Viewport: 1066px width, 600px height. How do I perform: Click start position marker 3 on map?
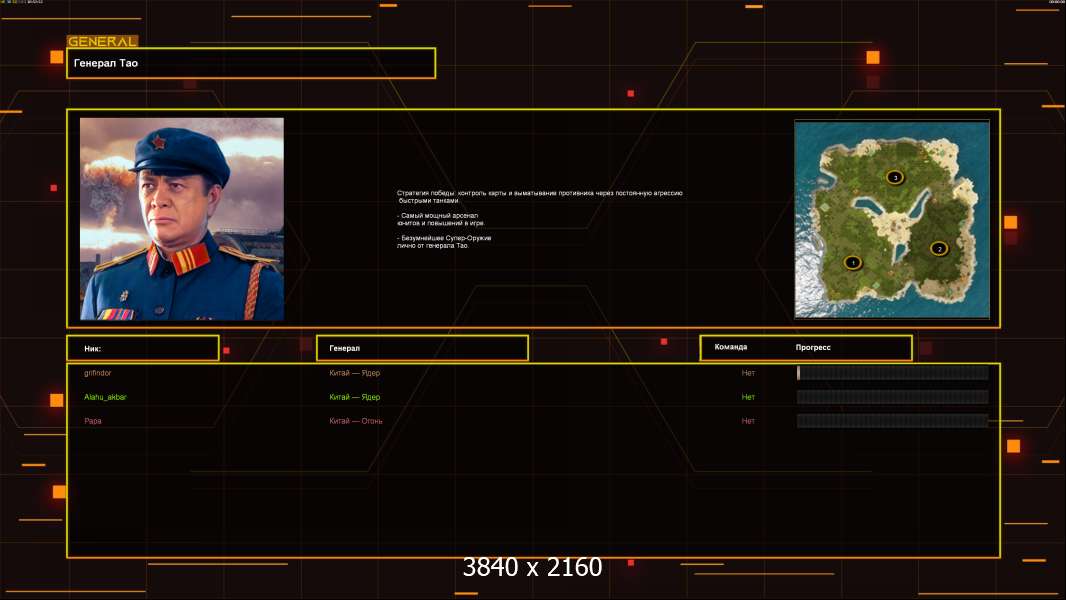tap(895, 177)
